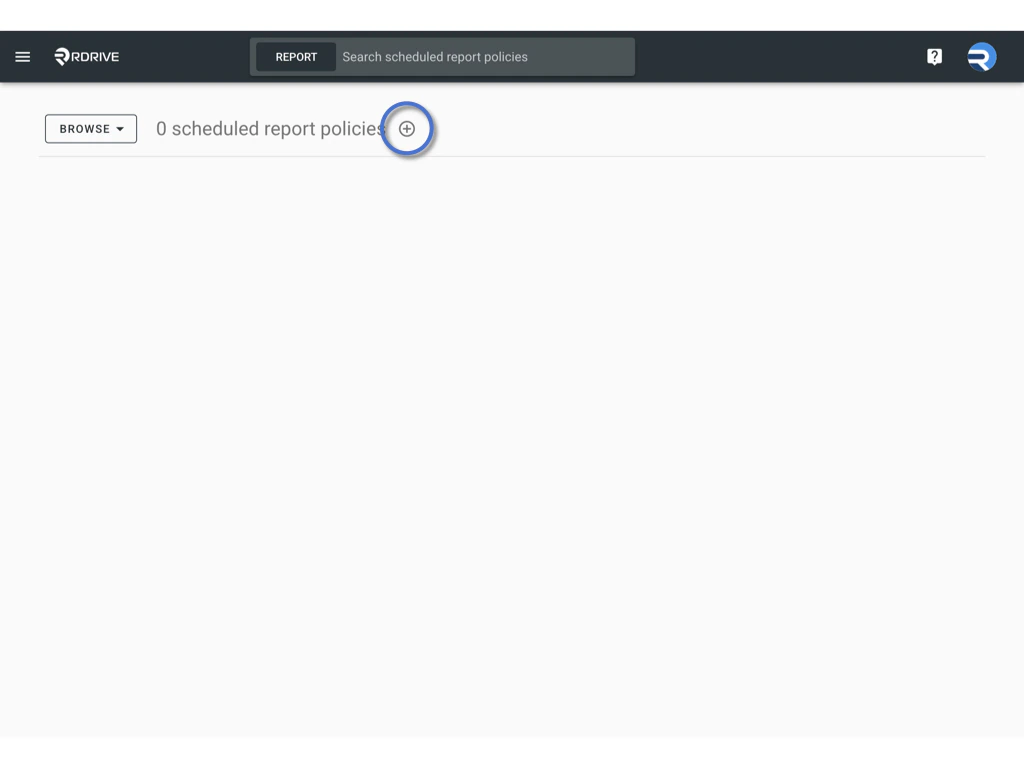The height and width of the screenshot is (768, 1024).
Task: Collapse the BROWSE selector after opening it
Action: pos(90,128)
